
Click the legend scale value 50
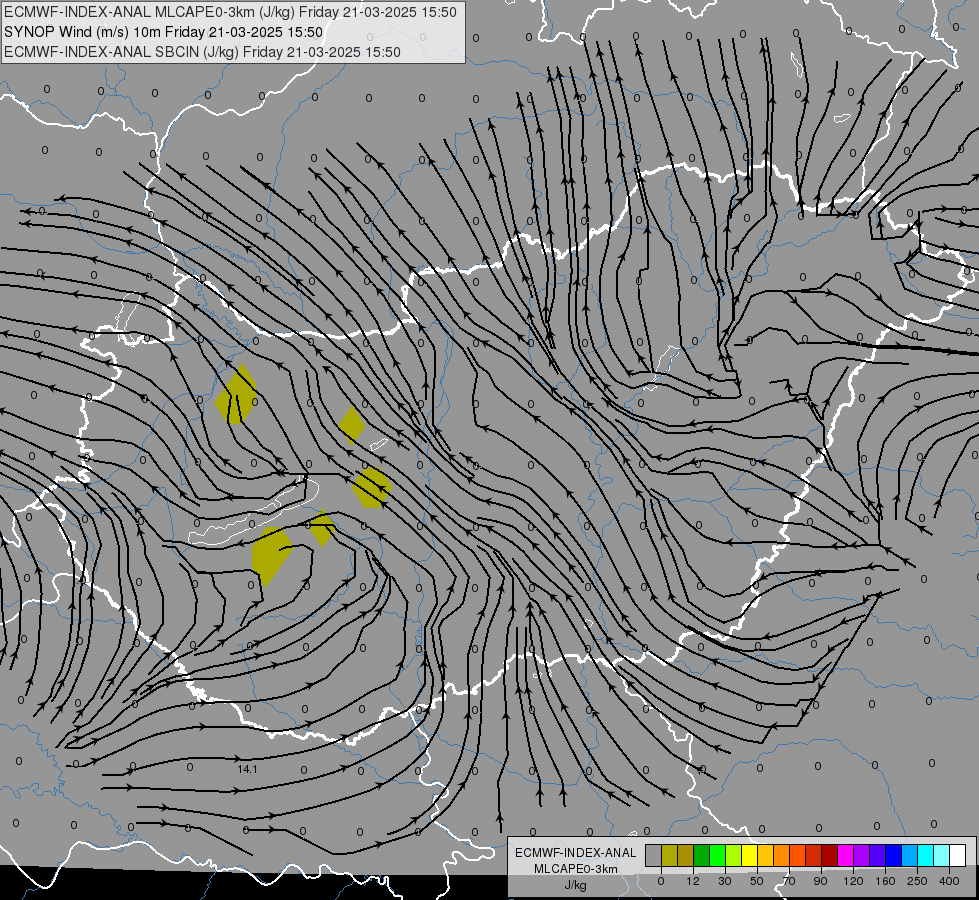[x=757, y=881]
